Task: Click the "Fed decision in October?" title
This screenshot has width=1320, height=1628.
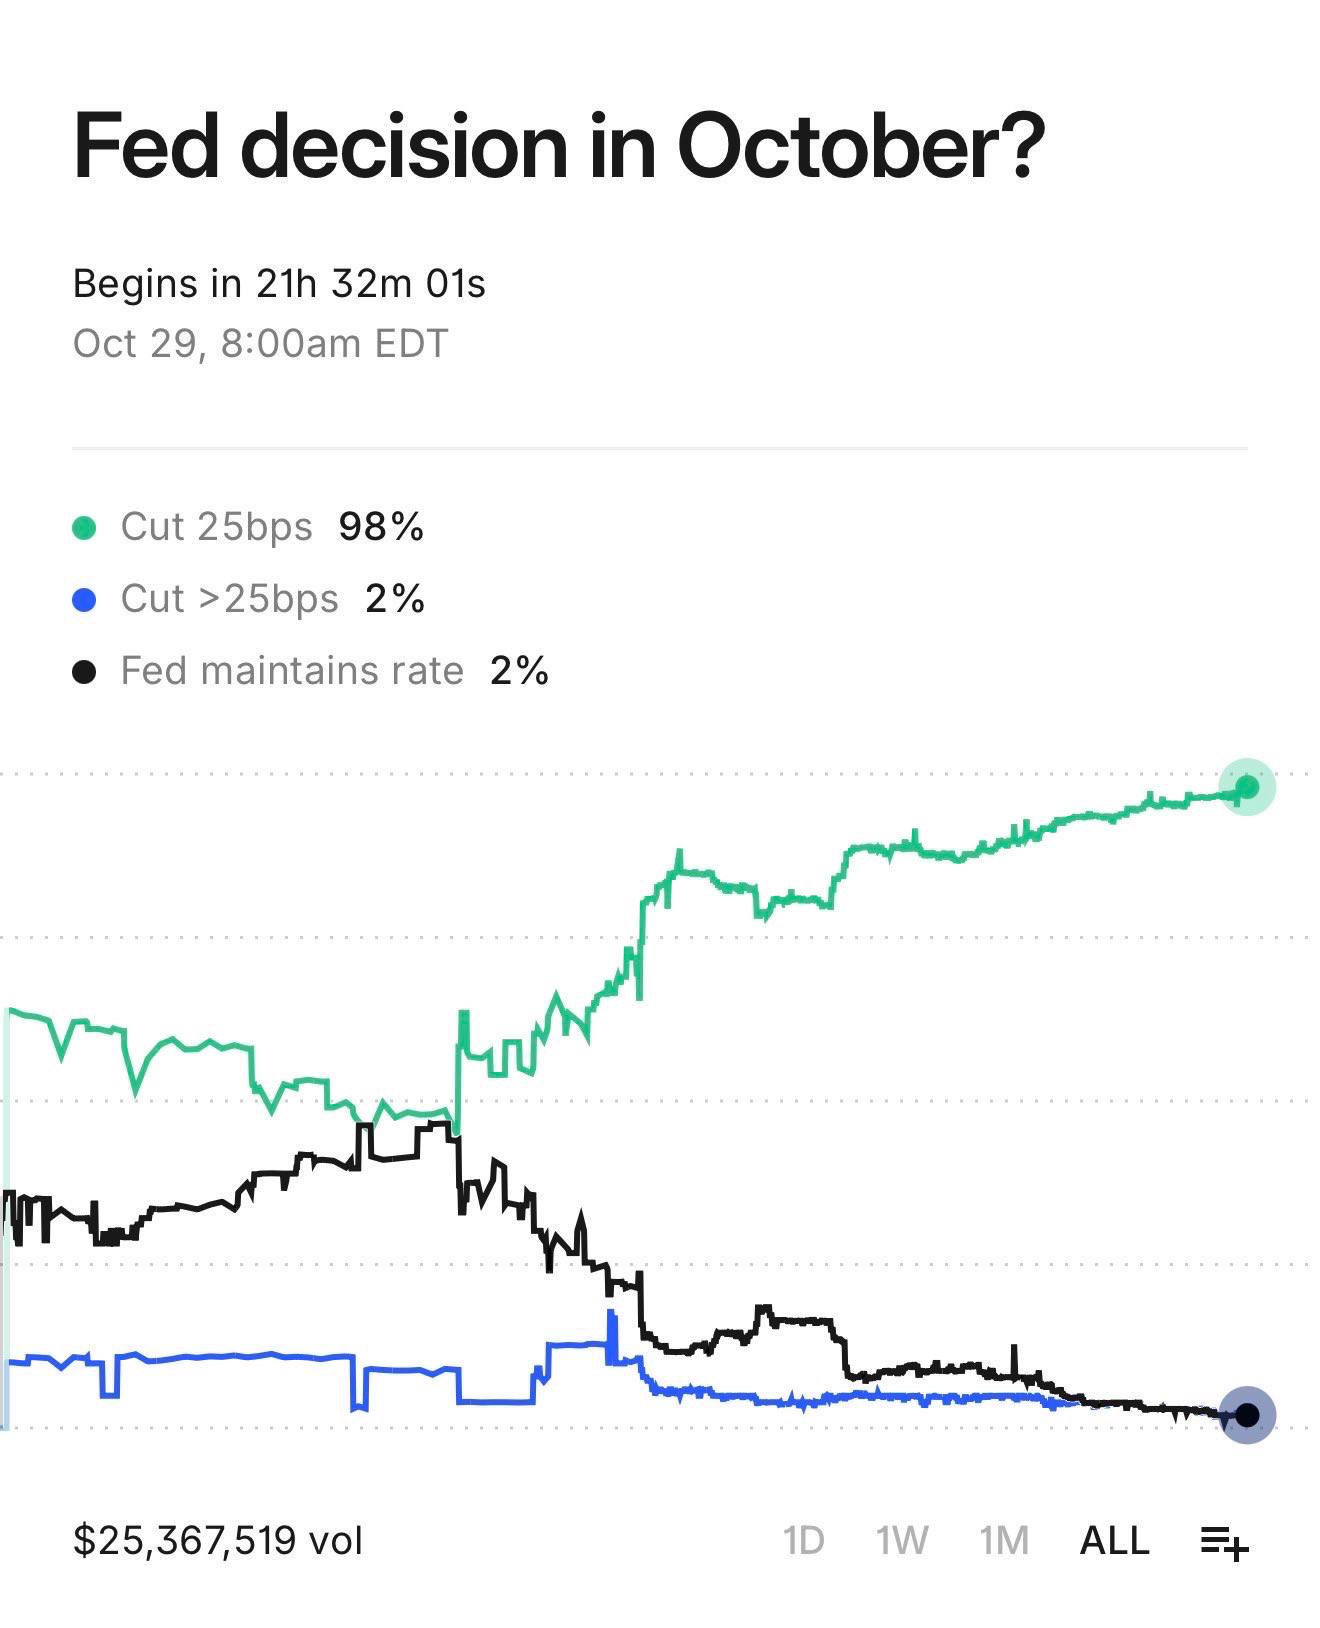Action: click(x=559, y=146)
